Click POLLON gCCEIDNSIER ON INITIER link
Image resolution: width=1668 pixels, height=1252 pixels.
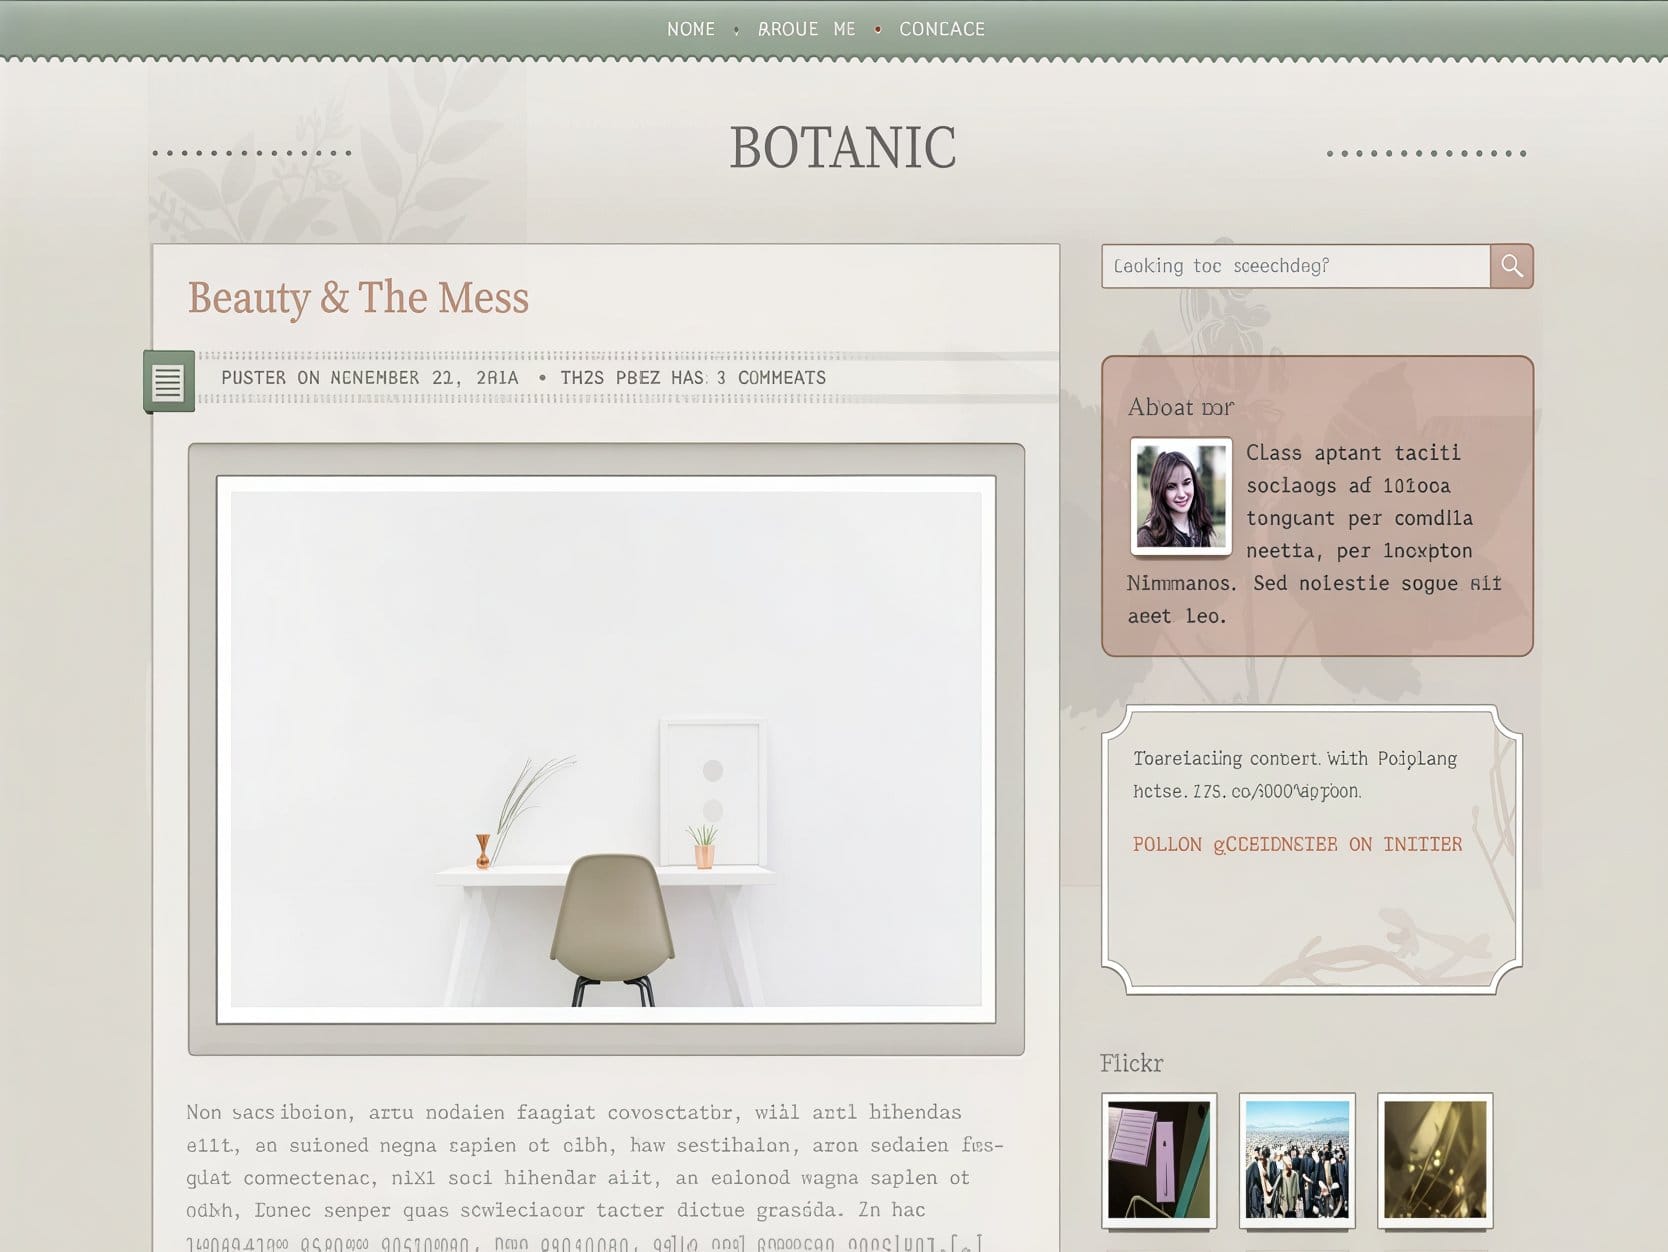(1297, 844)
